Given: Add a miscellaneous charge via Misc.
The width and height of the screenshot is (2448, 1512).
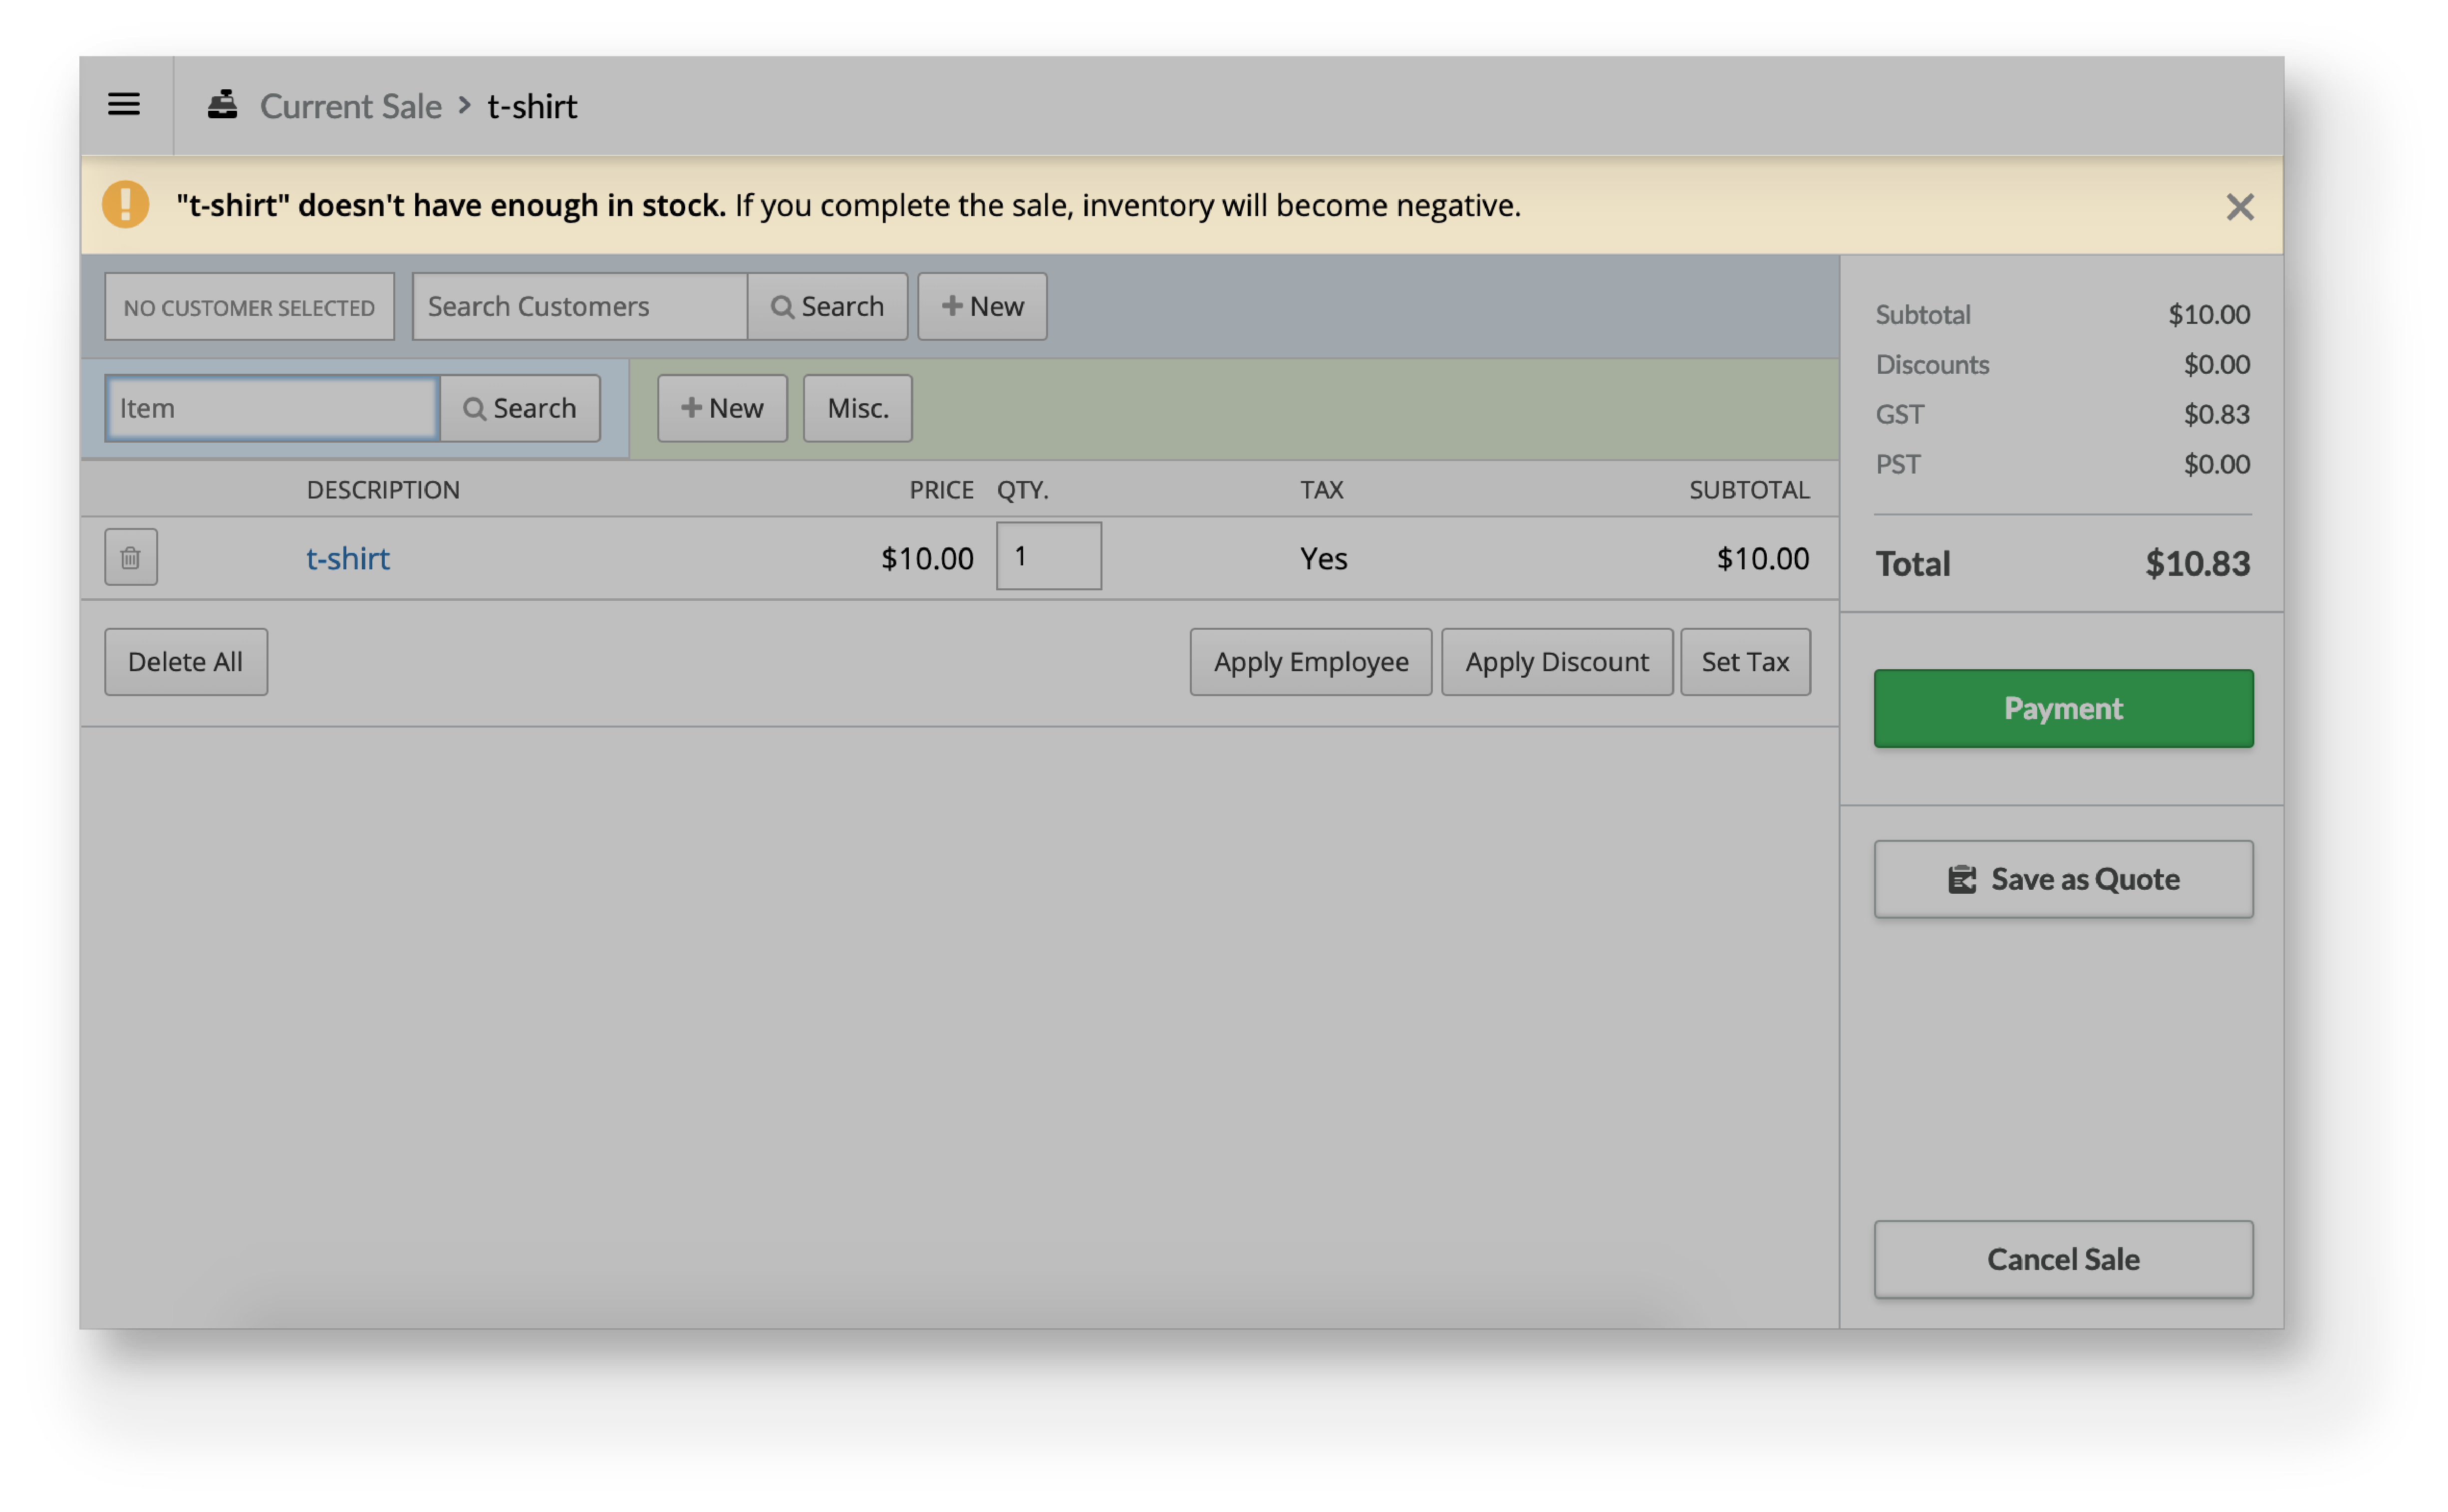Looking at the screenshot, I should [x=858, y=408].
